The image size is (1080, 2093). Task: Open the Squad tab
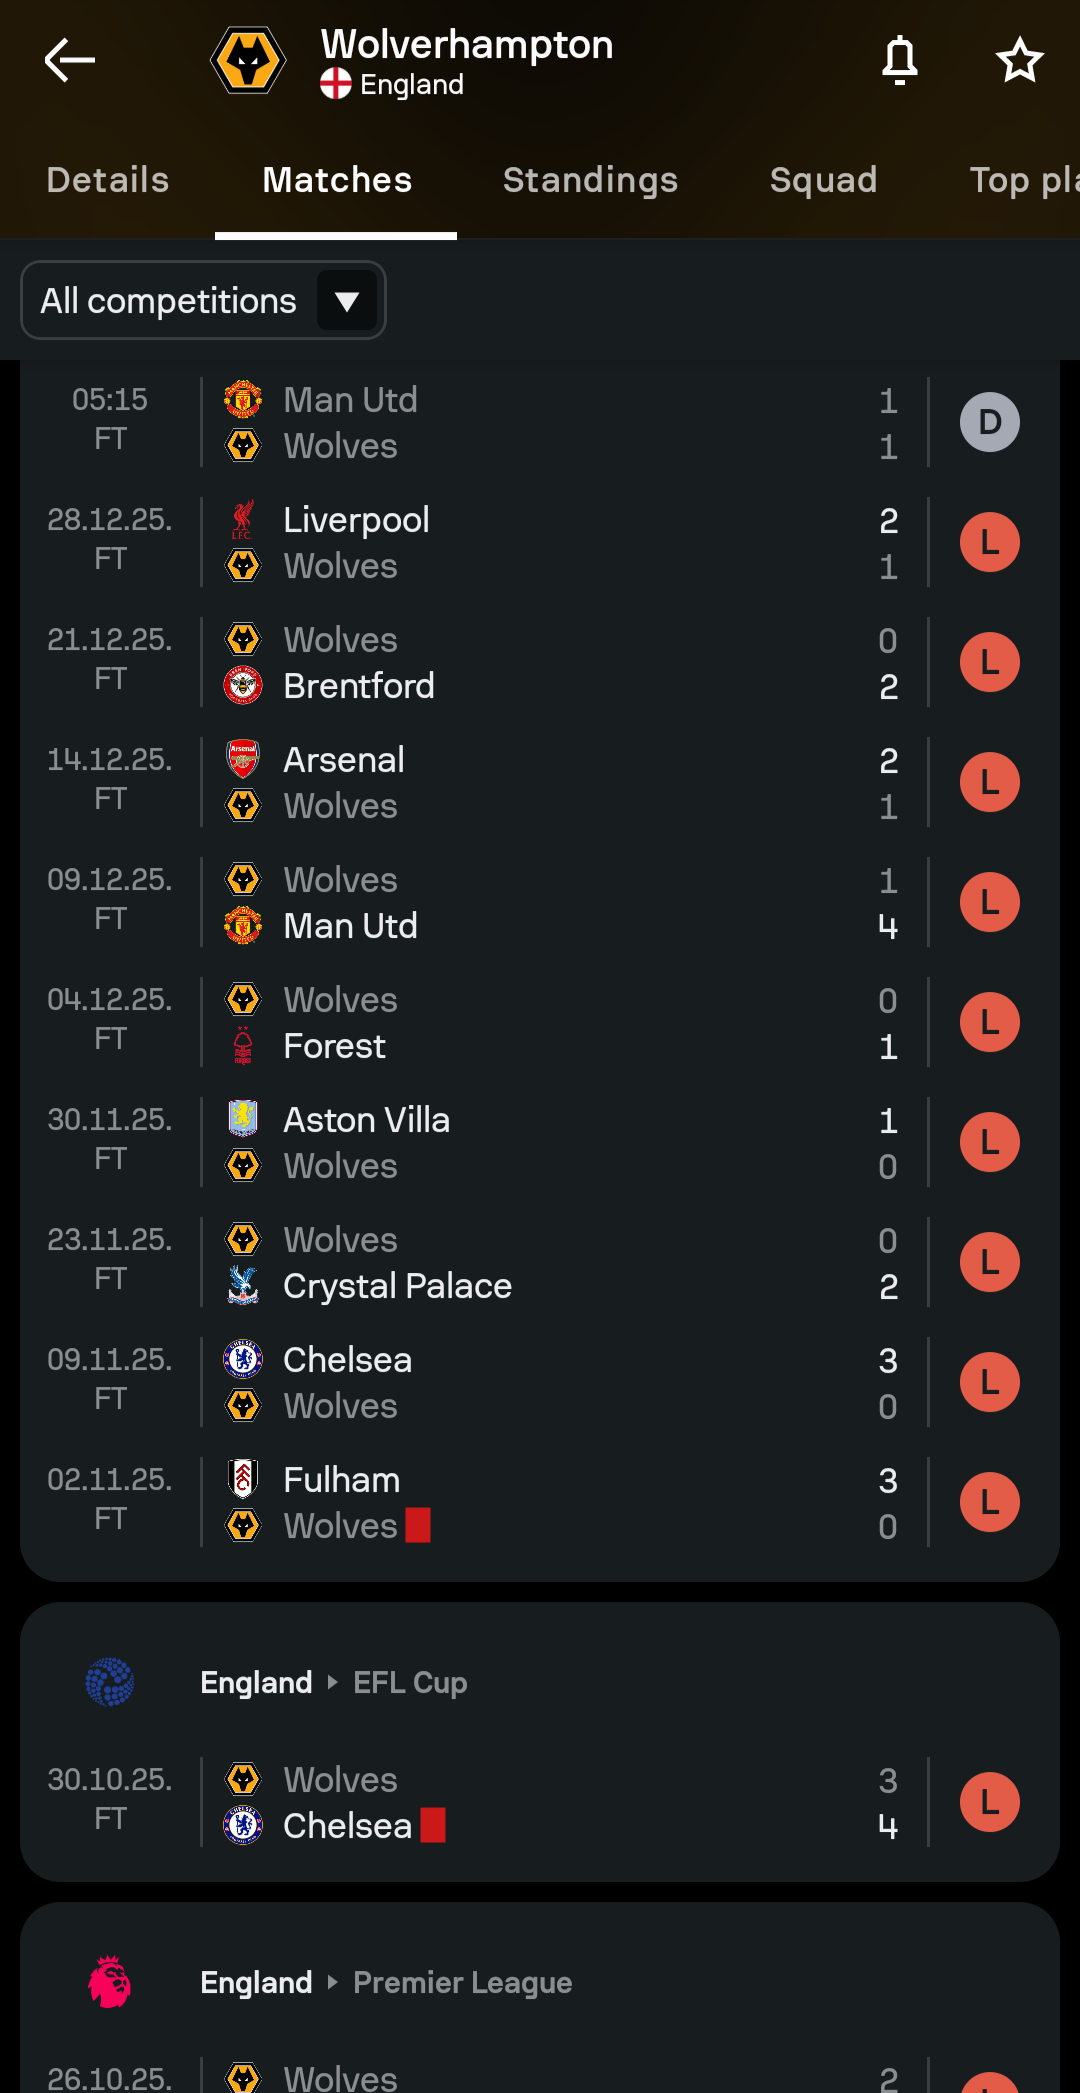(823, 181)
